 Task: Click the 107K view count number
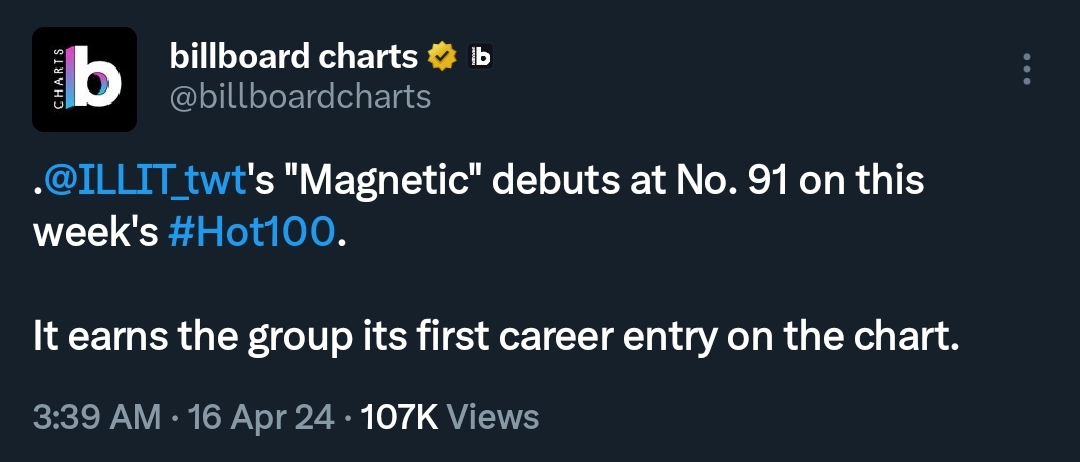point(399,417)
